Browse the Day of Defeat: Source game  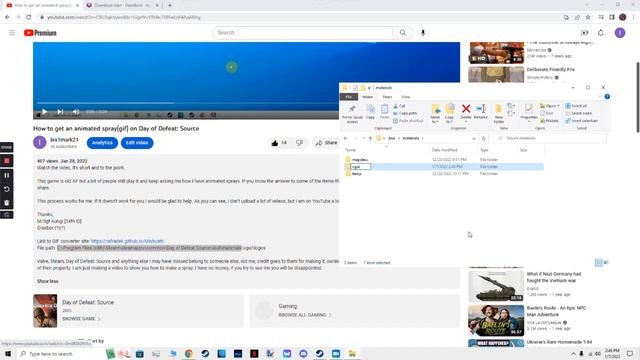tap(80, 318)
